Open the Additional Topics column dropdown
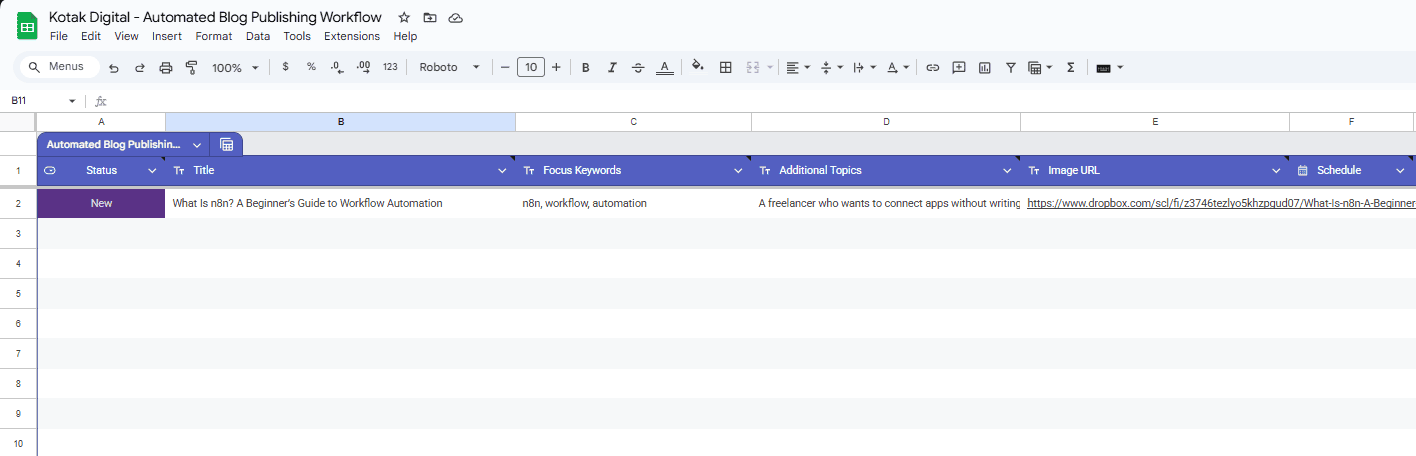The height and width of the screenshot is (456, 1416). (1008, 171)
